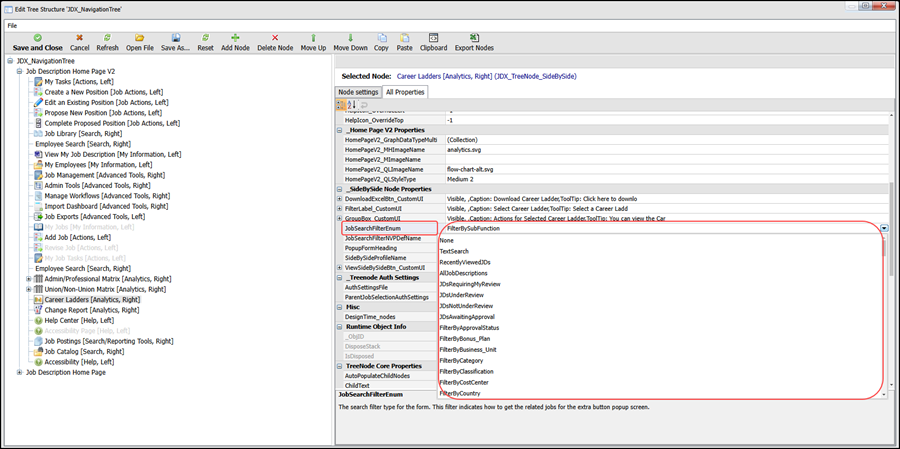Select the Manage Workflows tree node
The width and height of the screenshot is (900, 449).
click(x=107, y=196)
